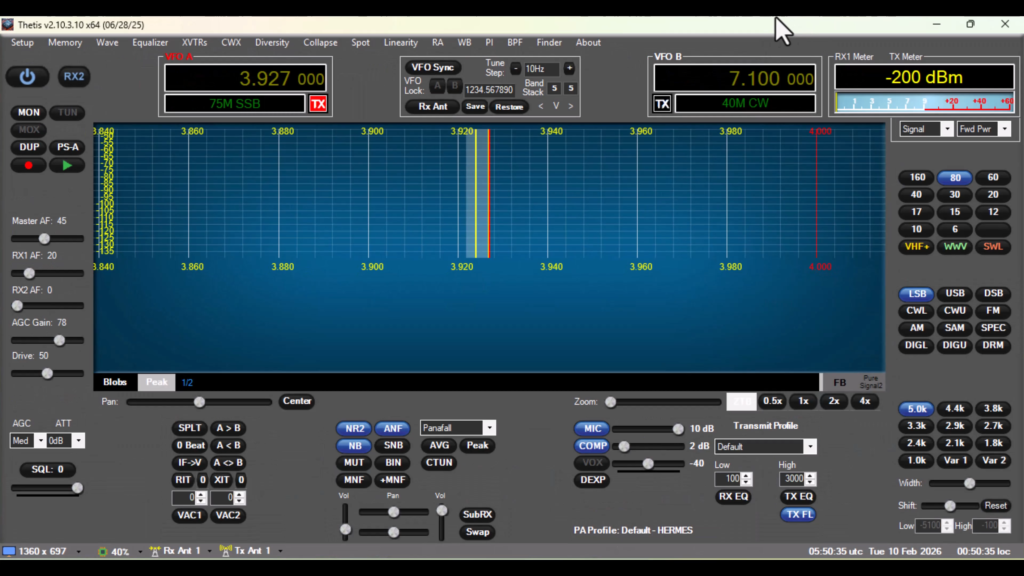Open the Transmit Profile Default dropdown

pyautogui.click(x=809, y=447)
